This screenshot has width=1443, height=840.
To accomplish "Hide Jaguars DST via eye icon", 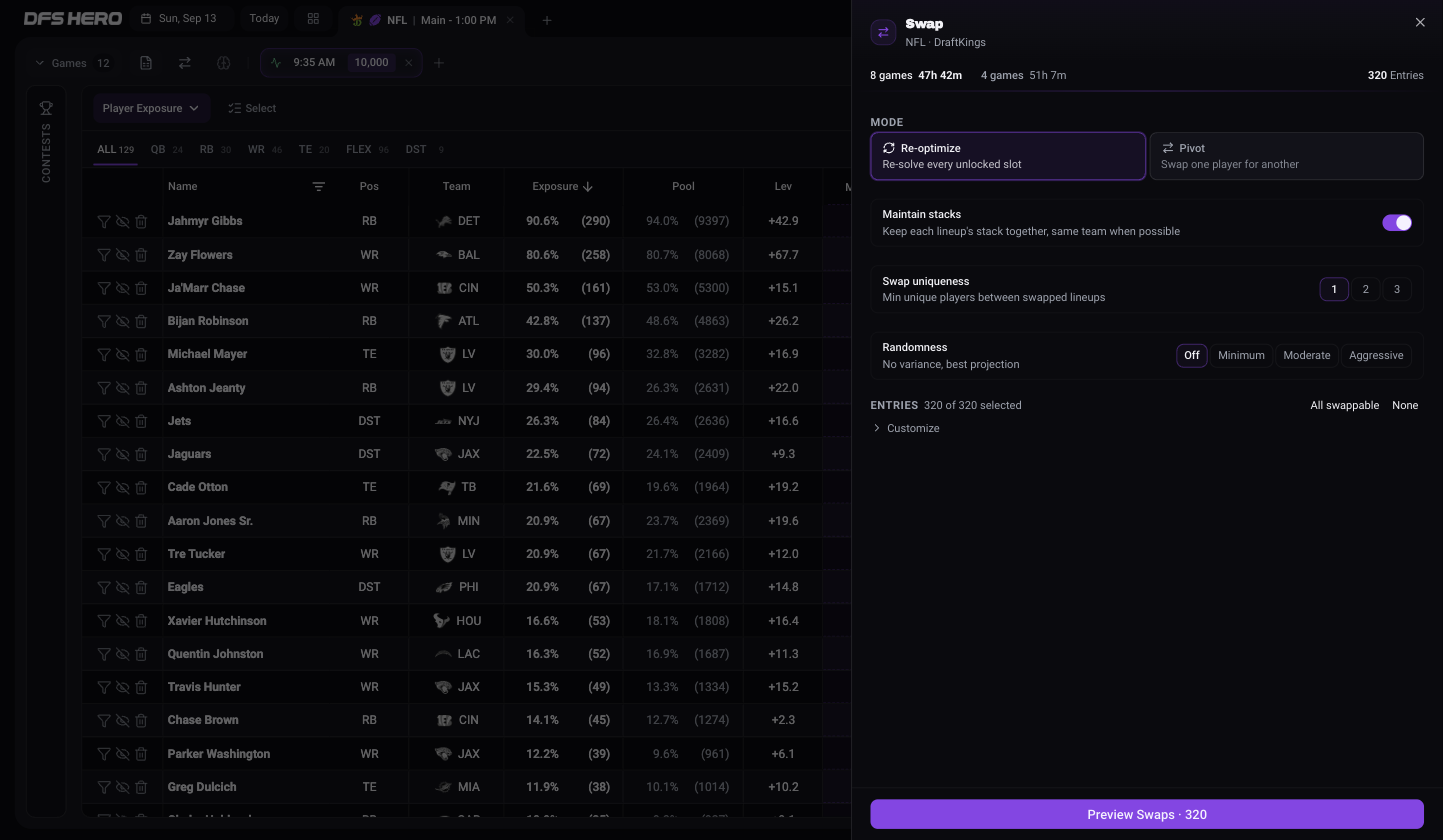I will pos(123,454).
